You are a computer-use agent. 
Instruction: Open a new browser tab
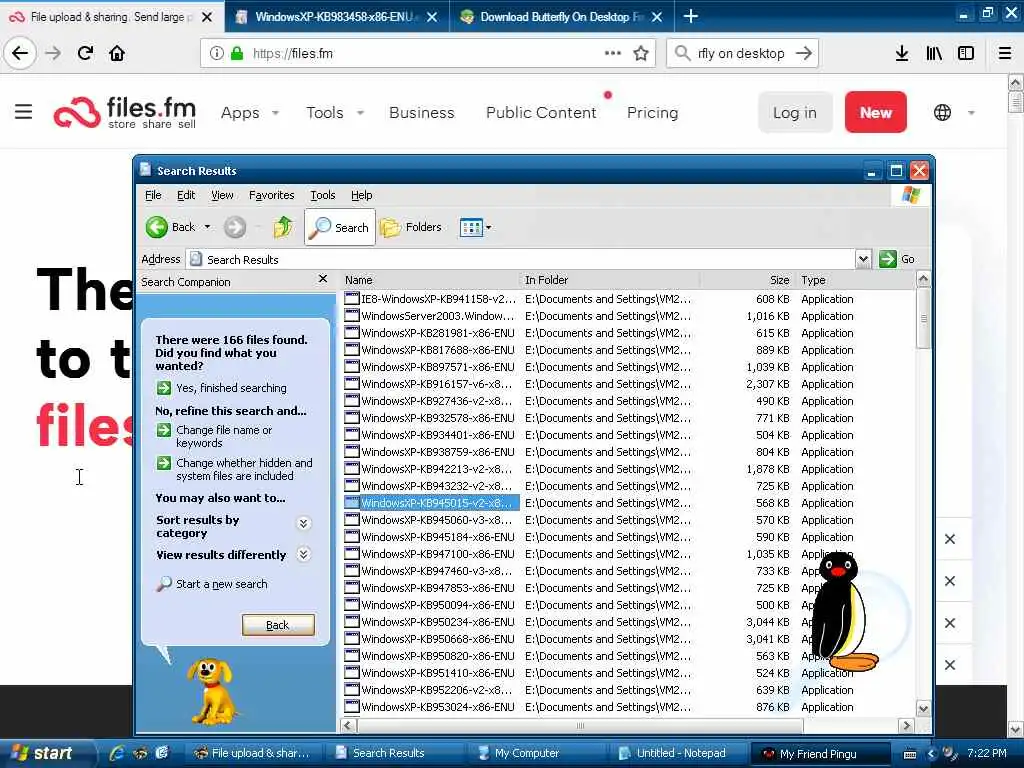click(691, 16)
